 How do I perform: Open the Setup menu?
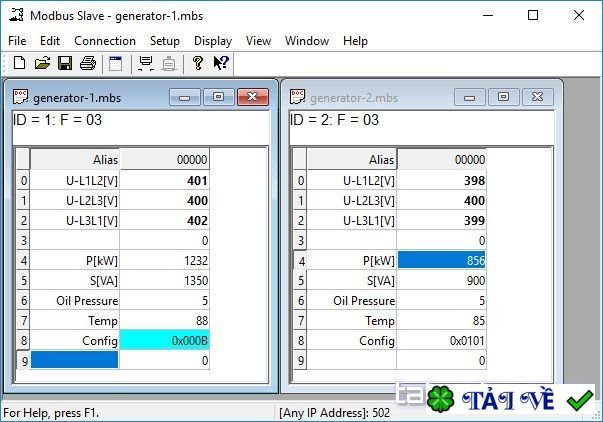coord(165,41)
